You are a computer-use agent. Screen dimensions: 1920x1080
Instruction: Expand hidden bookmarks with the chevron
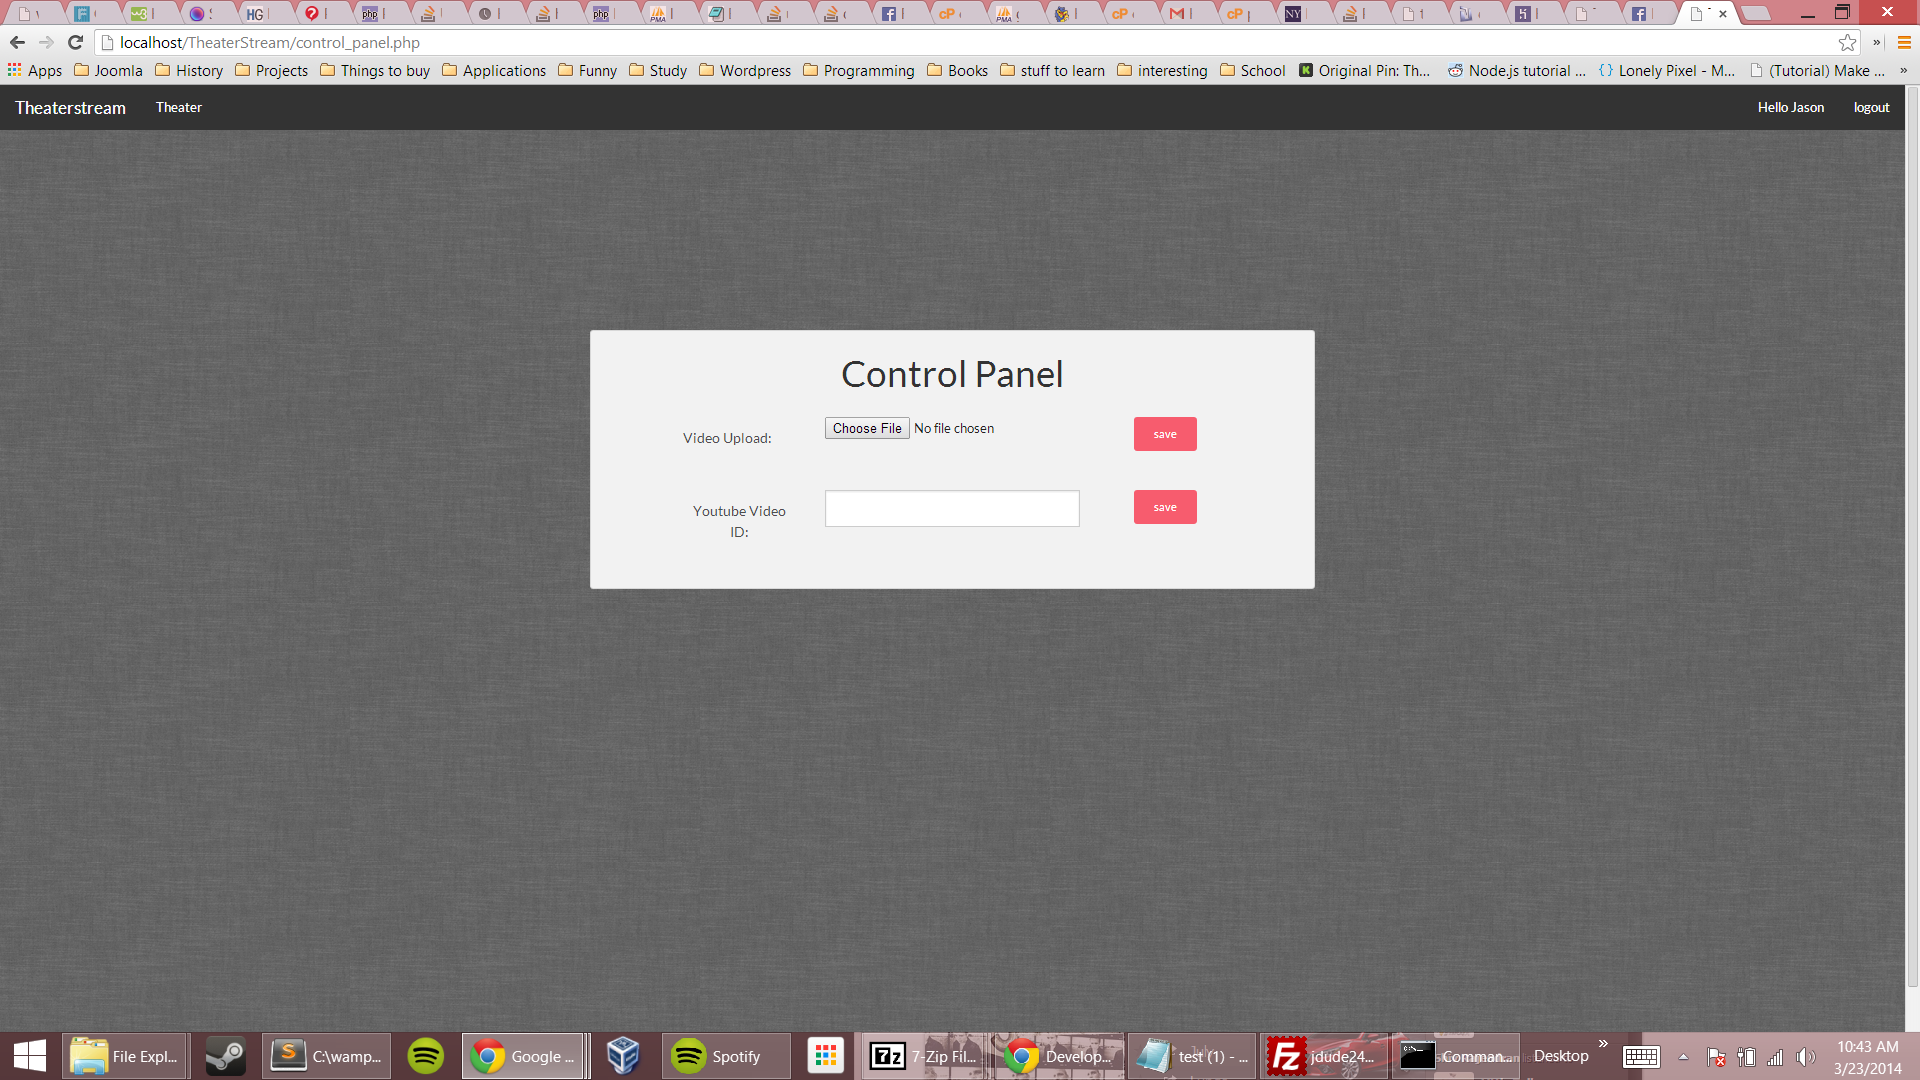pos(1903,70)
